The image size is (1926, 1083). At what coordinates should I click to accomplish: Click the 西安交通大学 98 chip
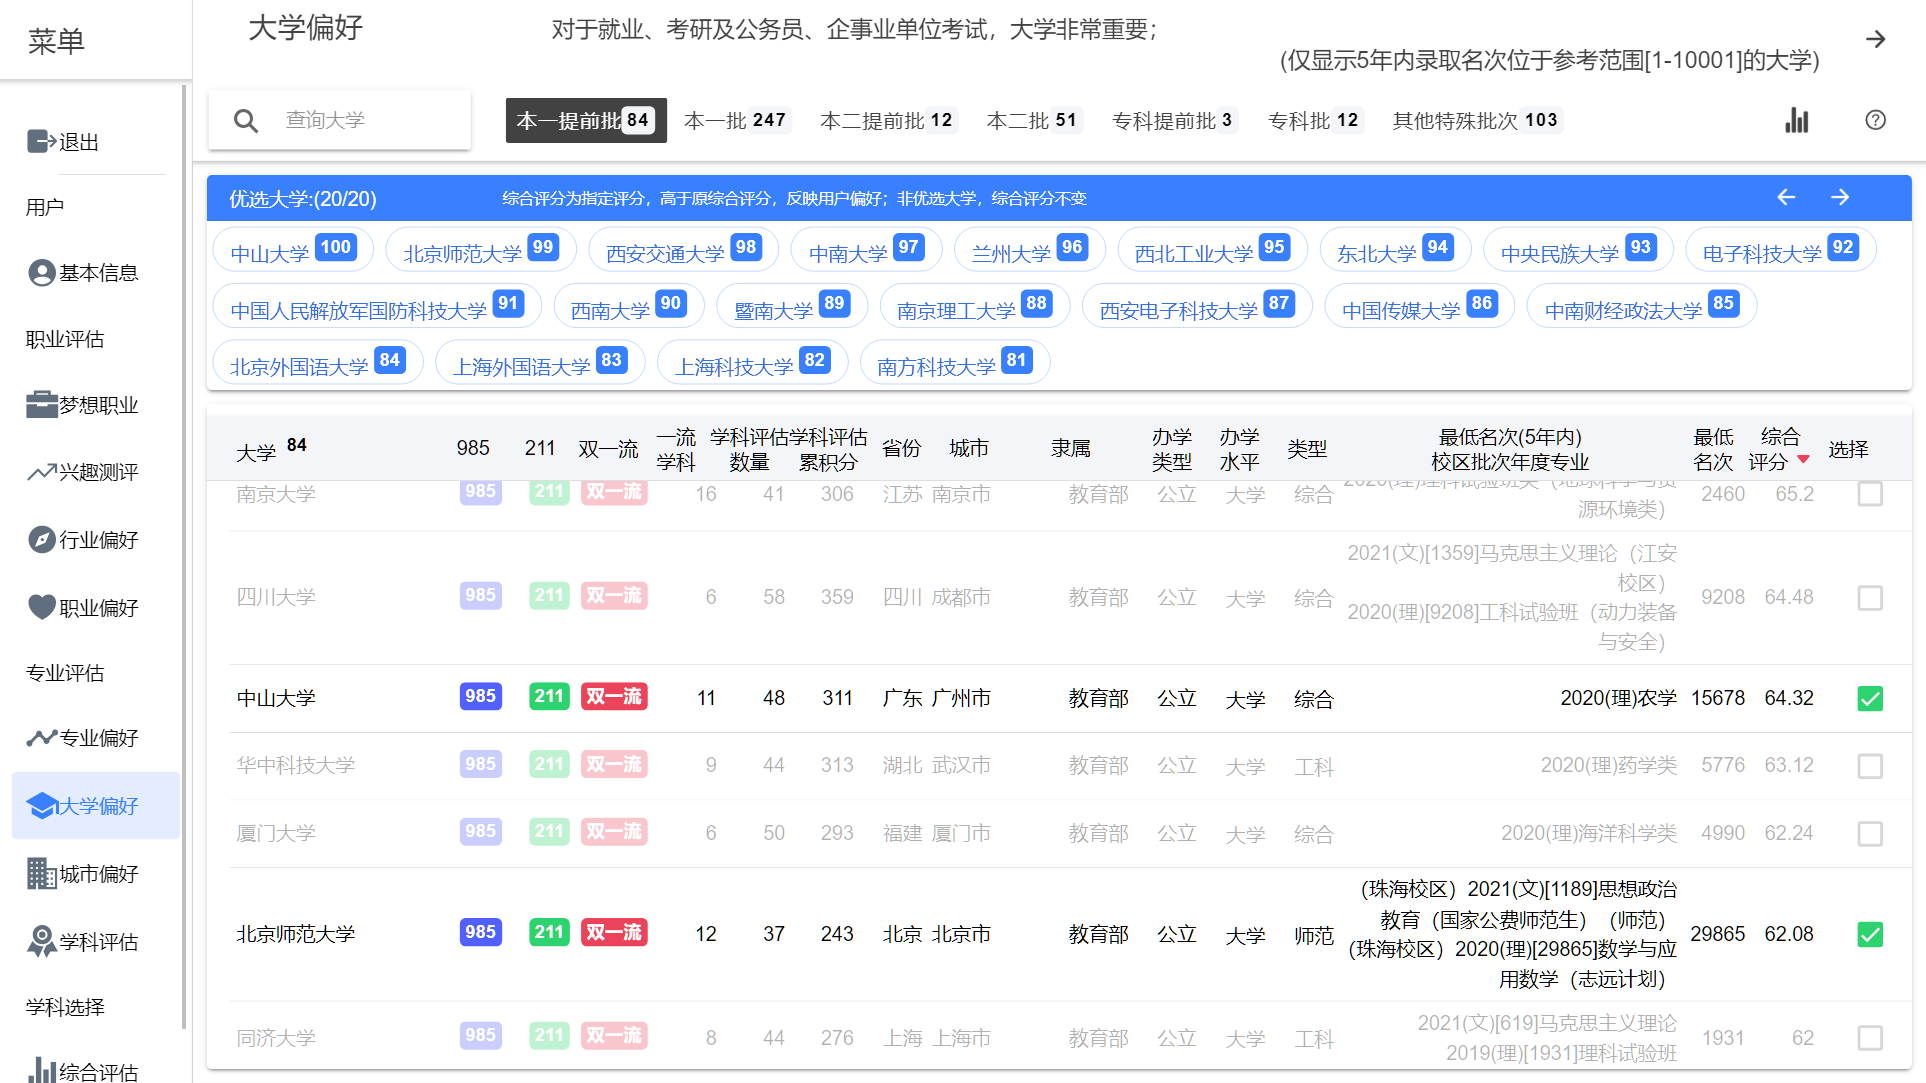(684, 250)
